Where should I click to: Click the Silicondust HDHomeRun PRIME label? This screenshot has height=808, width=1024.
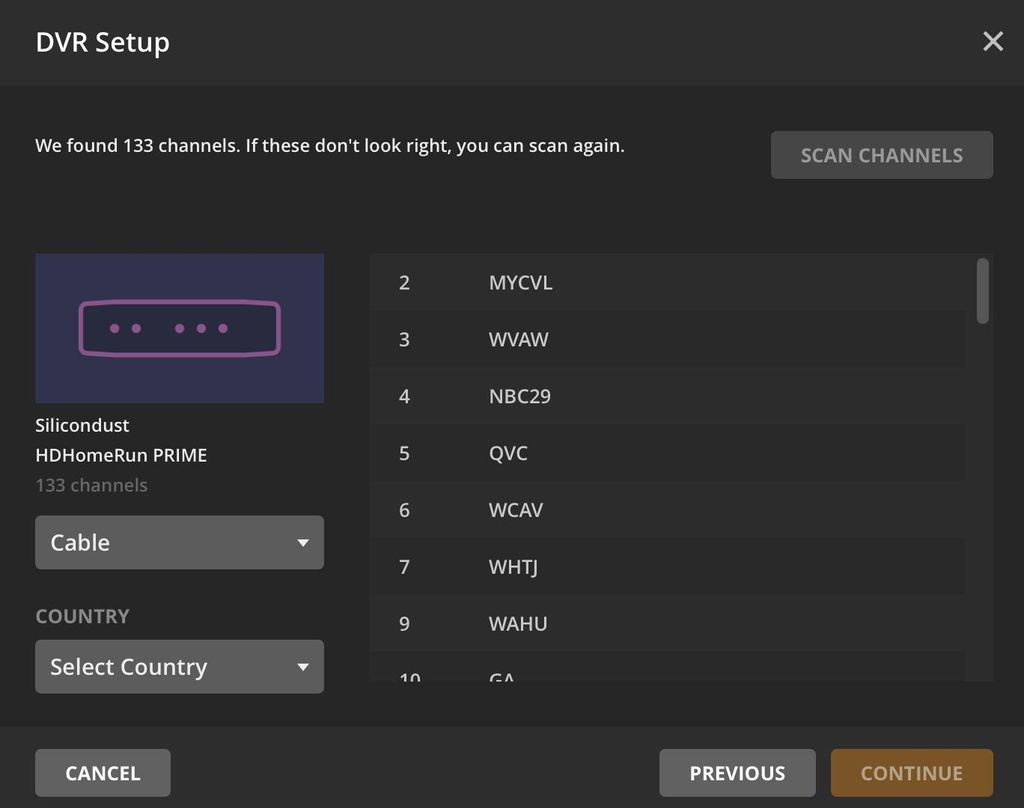click(120, 440)
